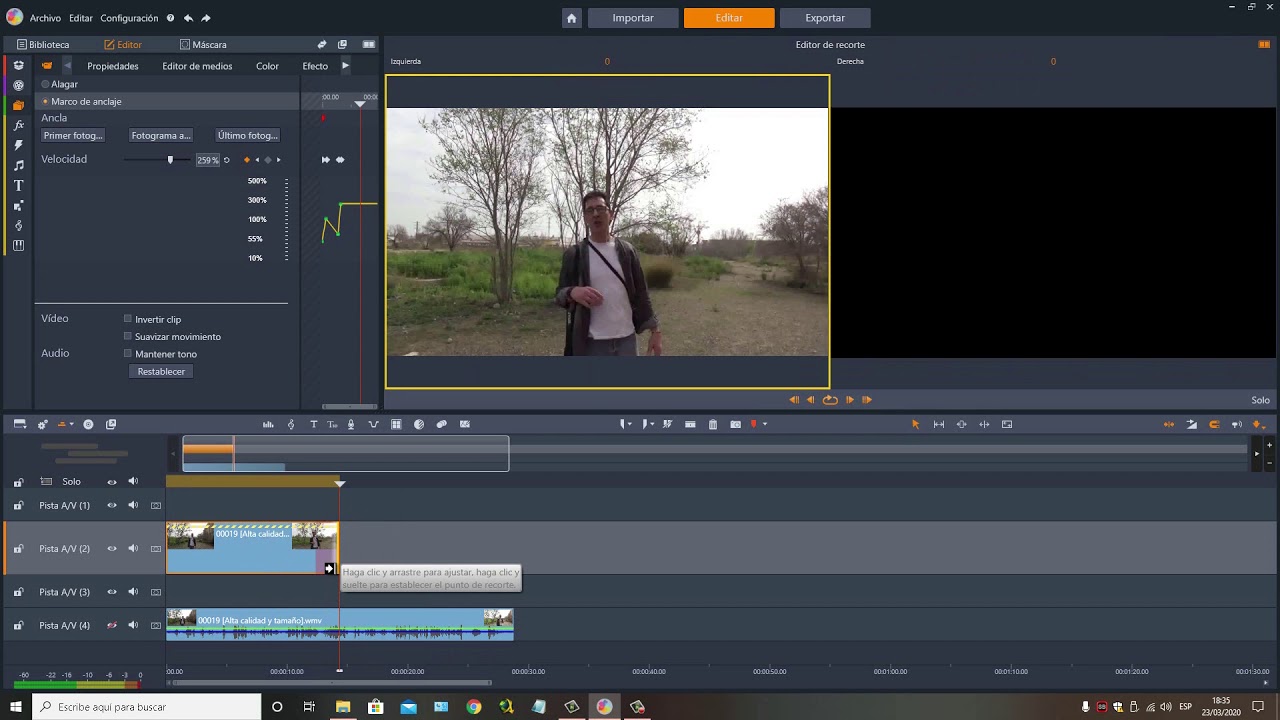
Task: Click the microphone voice-over icon
Action: (x=351, y=424)
